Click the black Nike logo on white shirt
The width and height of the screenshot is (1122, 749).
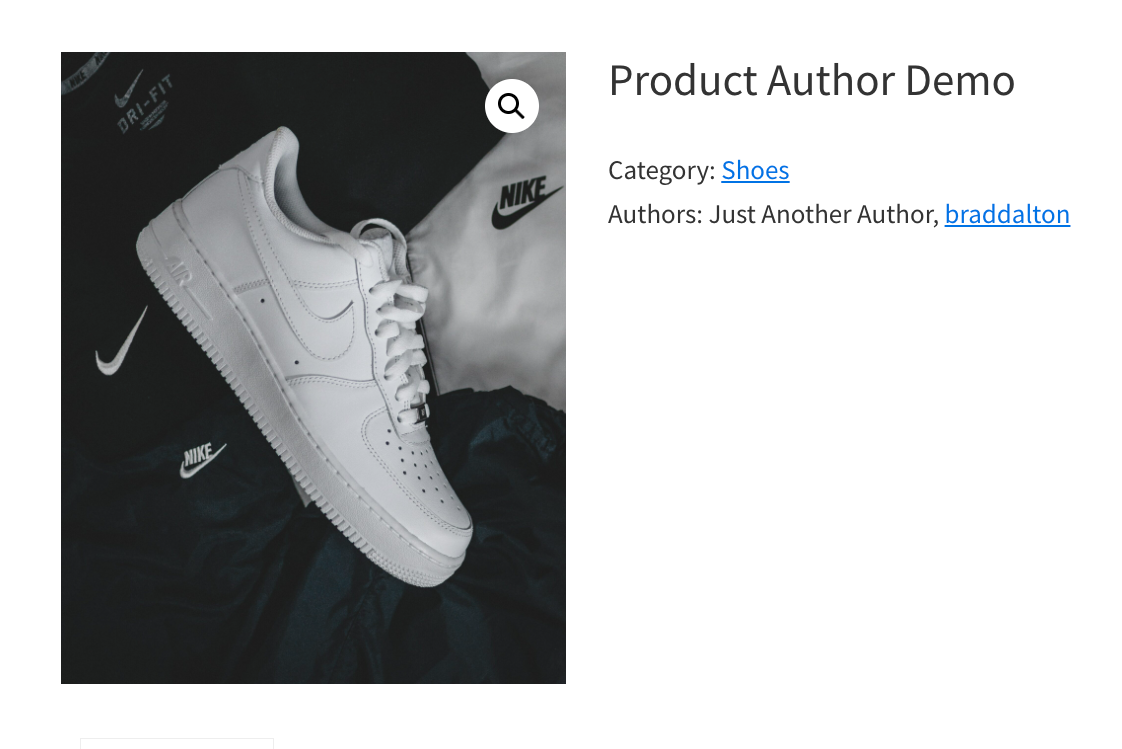click(527, 202)
